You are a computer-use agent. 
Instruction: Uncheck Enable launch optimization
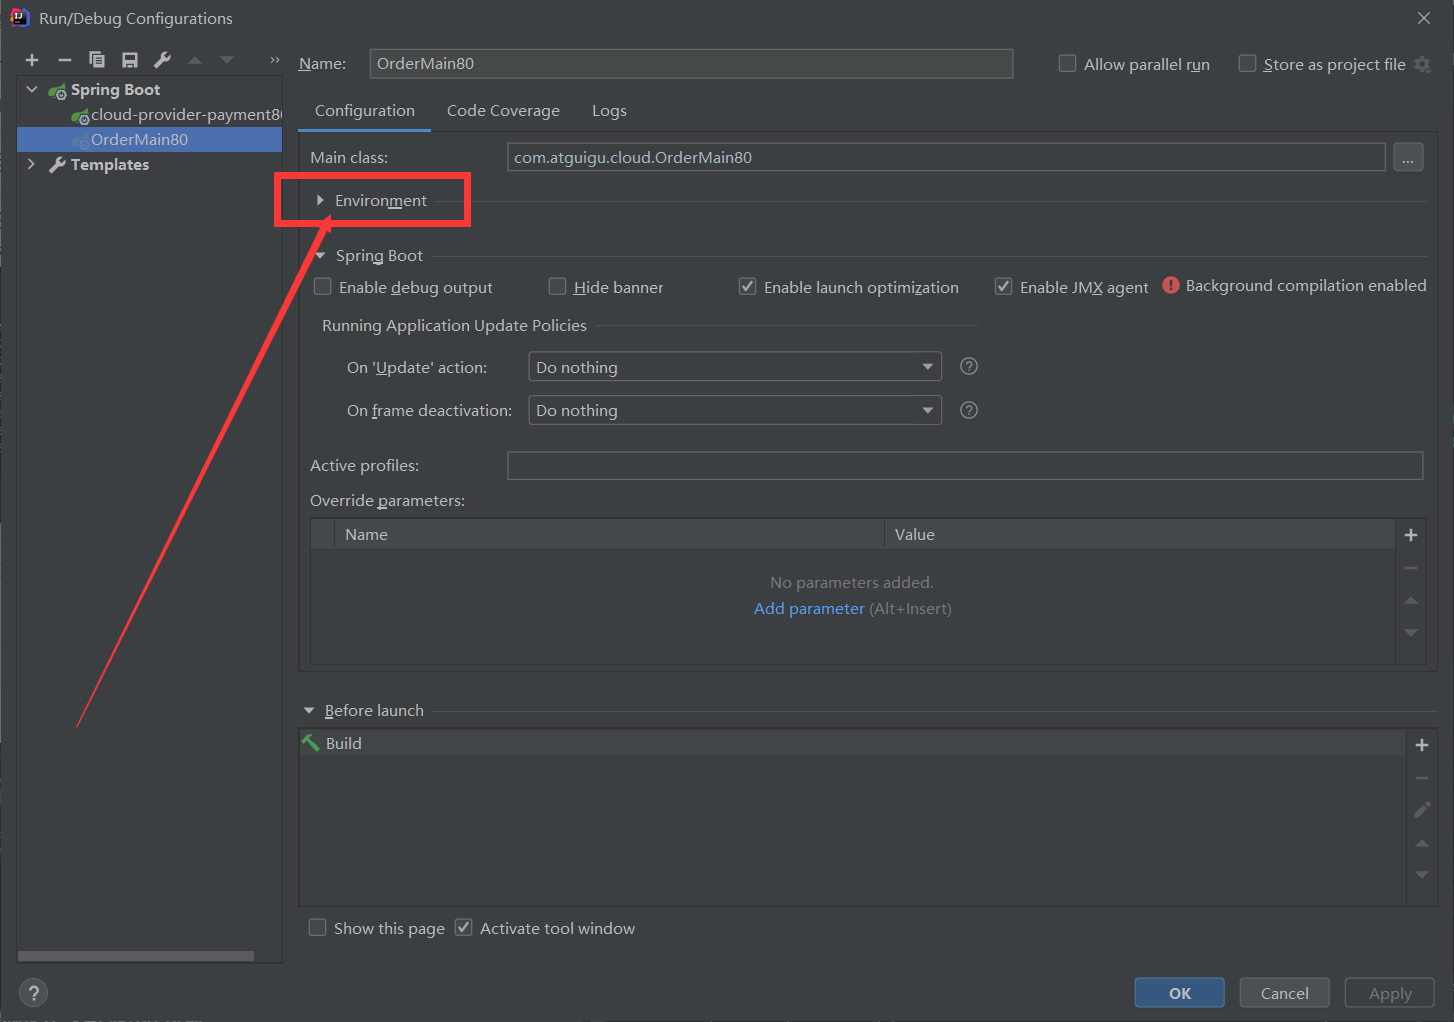pyautogui.click(x=747, y=287)
